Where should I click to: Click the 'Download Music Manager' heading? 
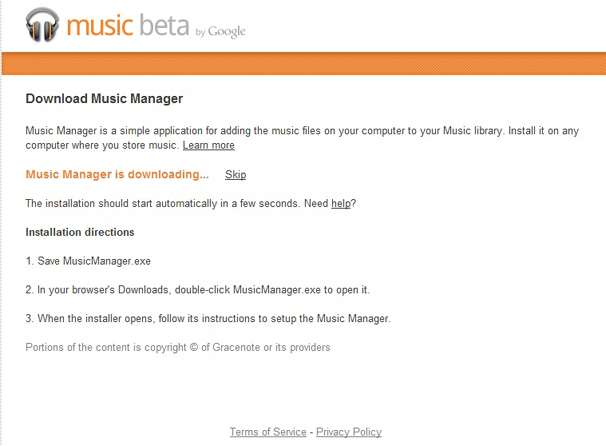pos(104,99)
